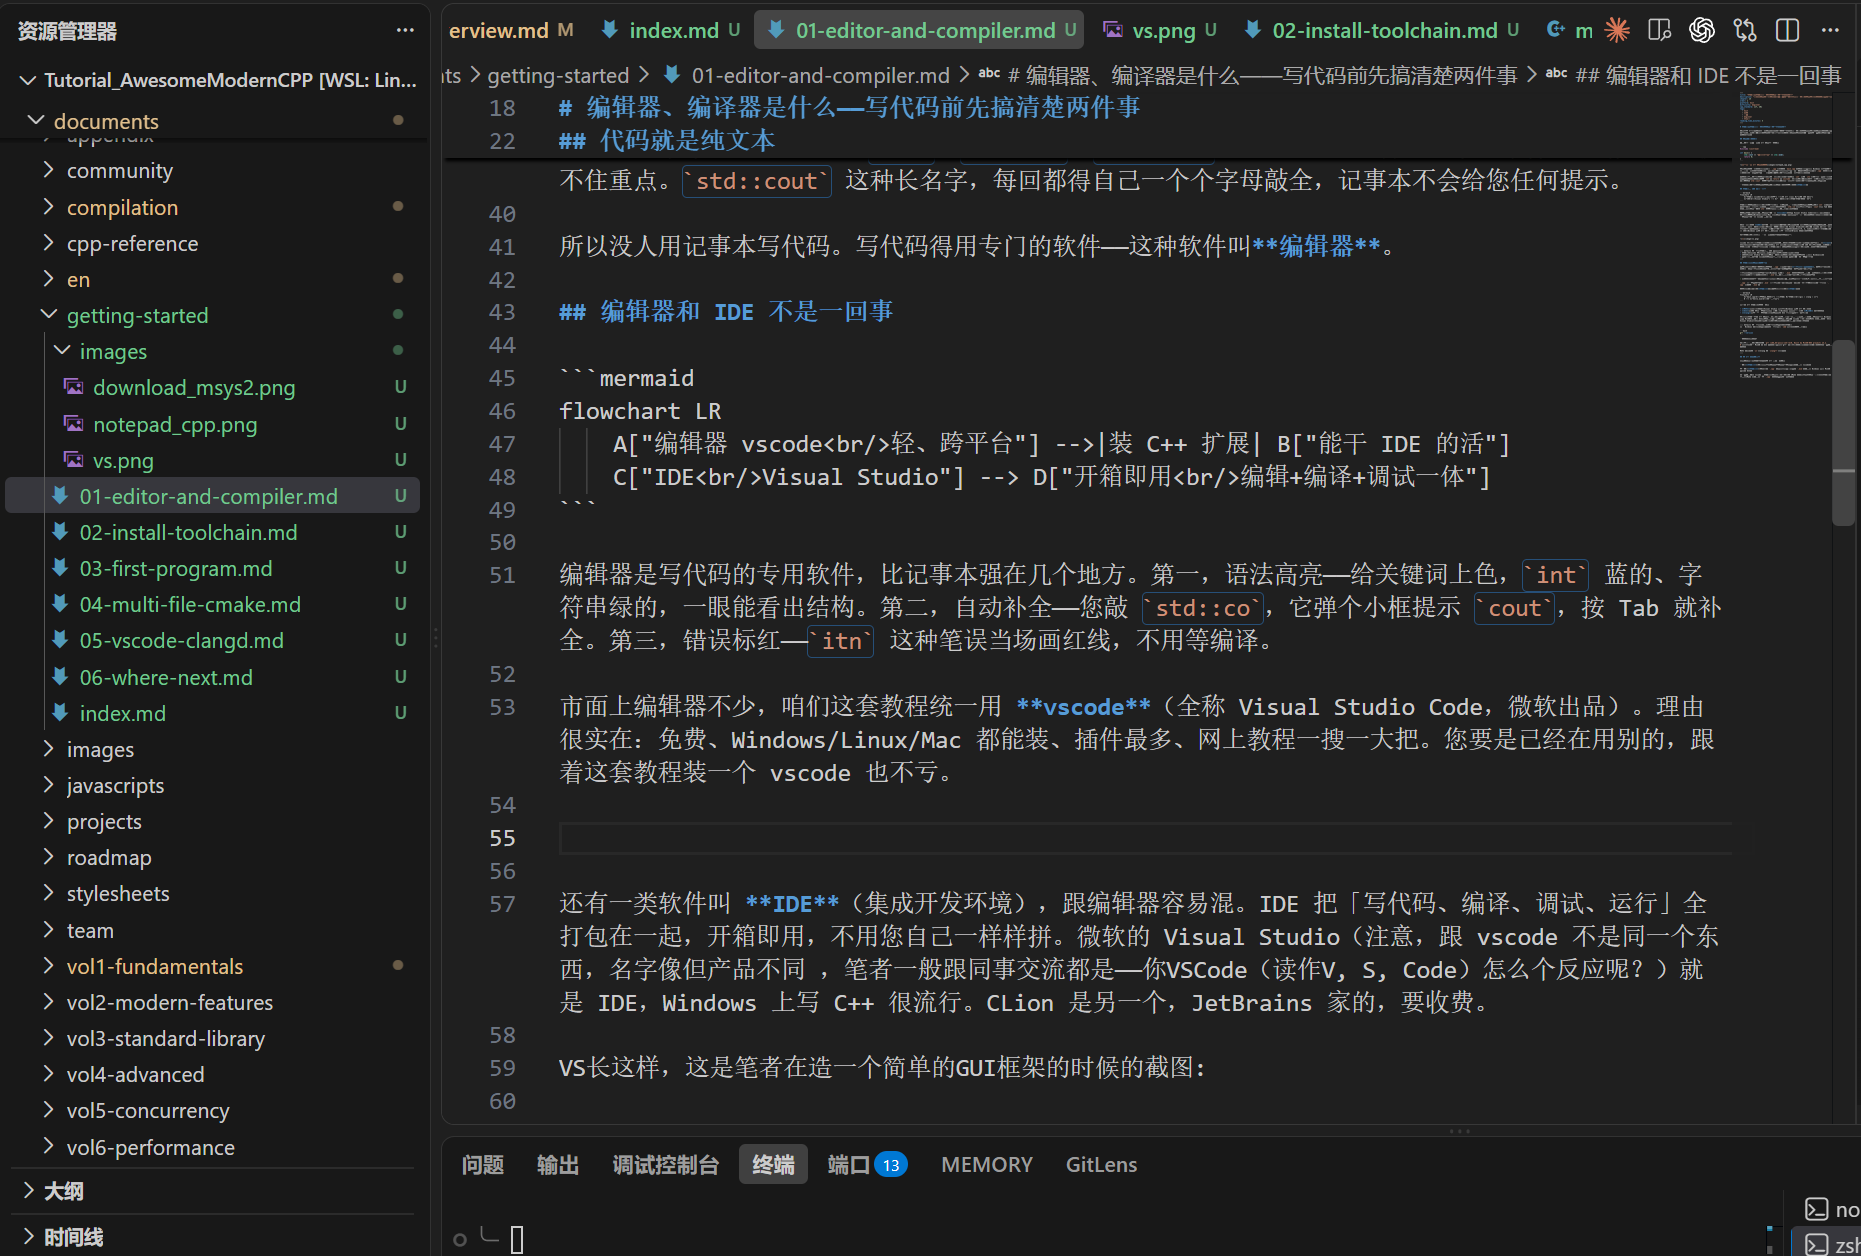The height and width of the screenshot is (1256, 1861).
Task: Expand the 时间线 timeline section
Action: (28, 1237)
